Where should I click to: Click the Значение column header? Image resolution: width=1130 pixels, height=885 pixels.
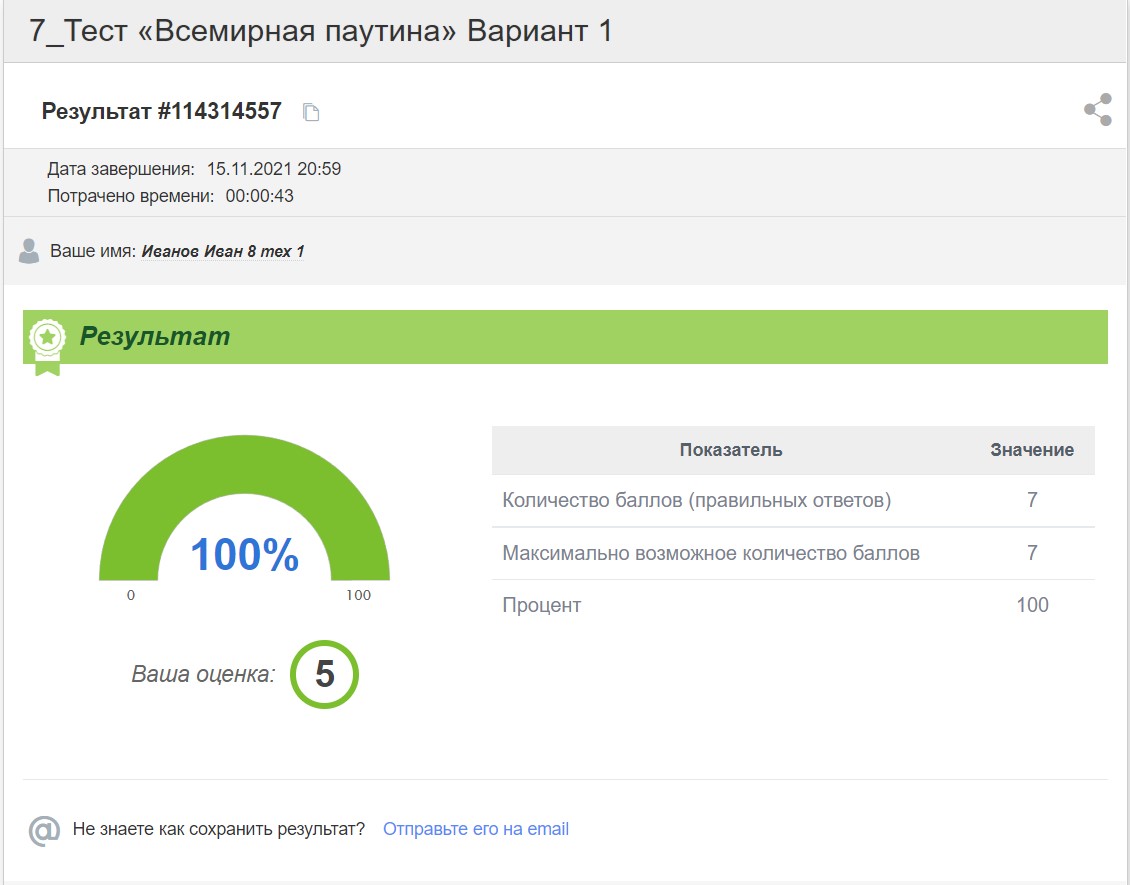click(x=1032, y=450)
